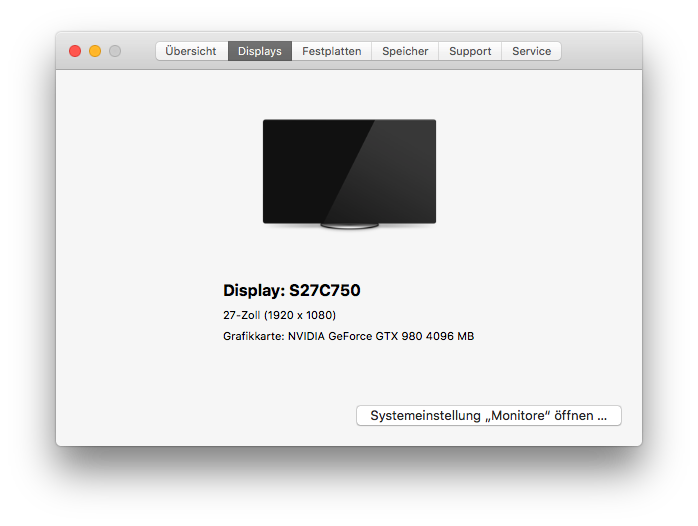698x526 pixels.
Task: Switch to the Service tab
Action: point(532,51)
